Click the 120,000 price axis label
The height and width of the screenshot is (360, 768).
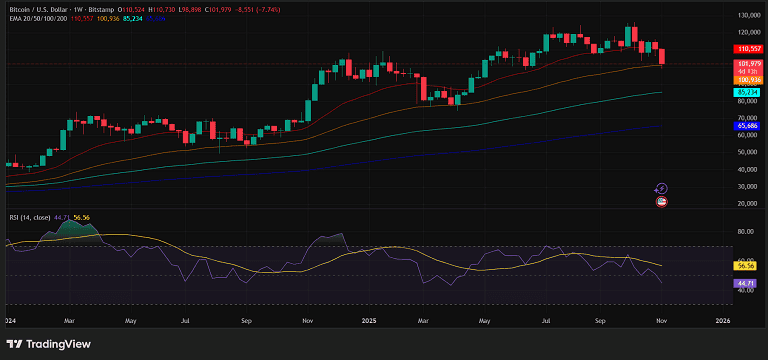point(748,32)
